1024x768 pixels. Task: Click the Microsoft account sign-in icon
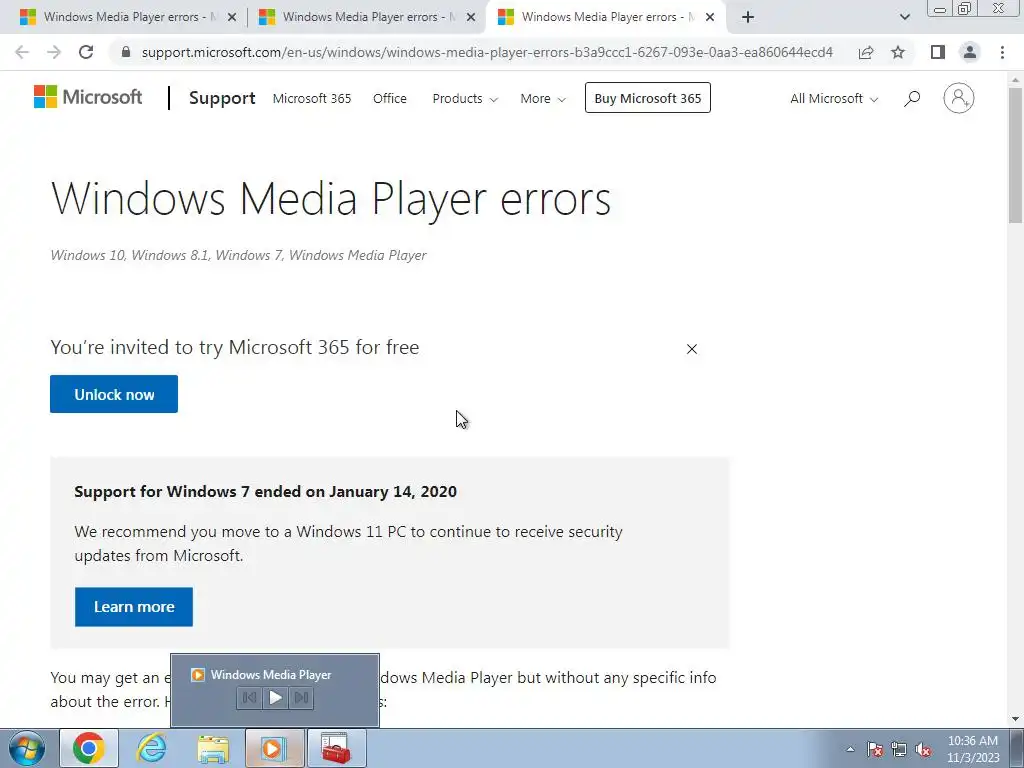point(959,98)
